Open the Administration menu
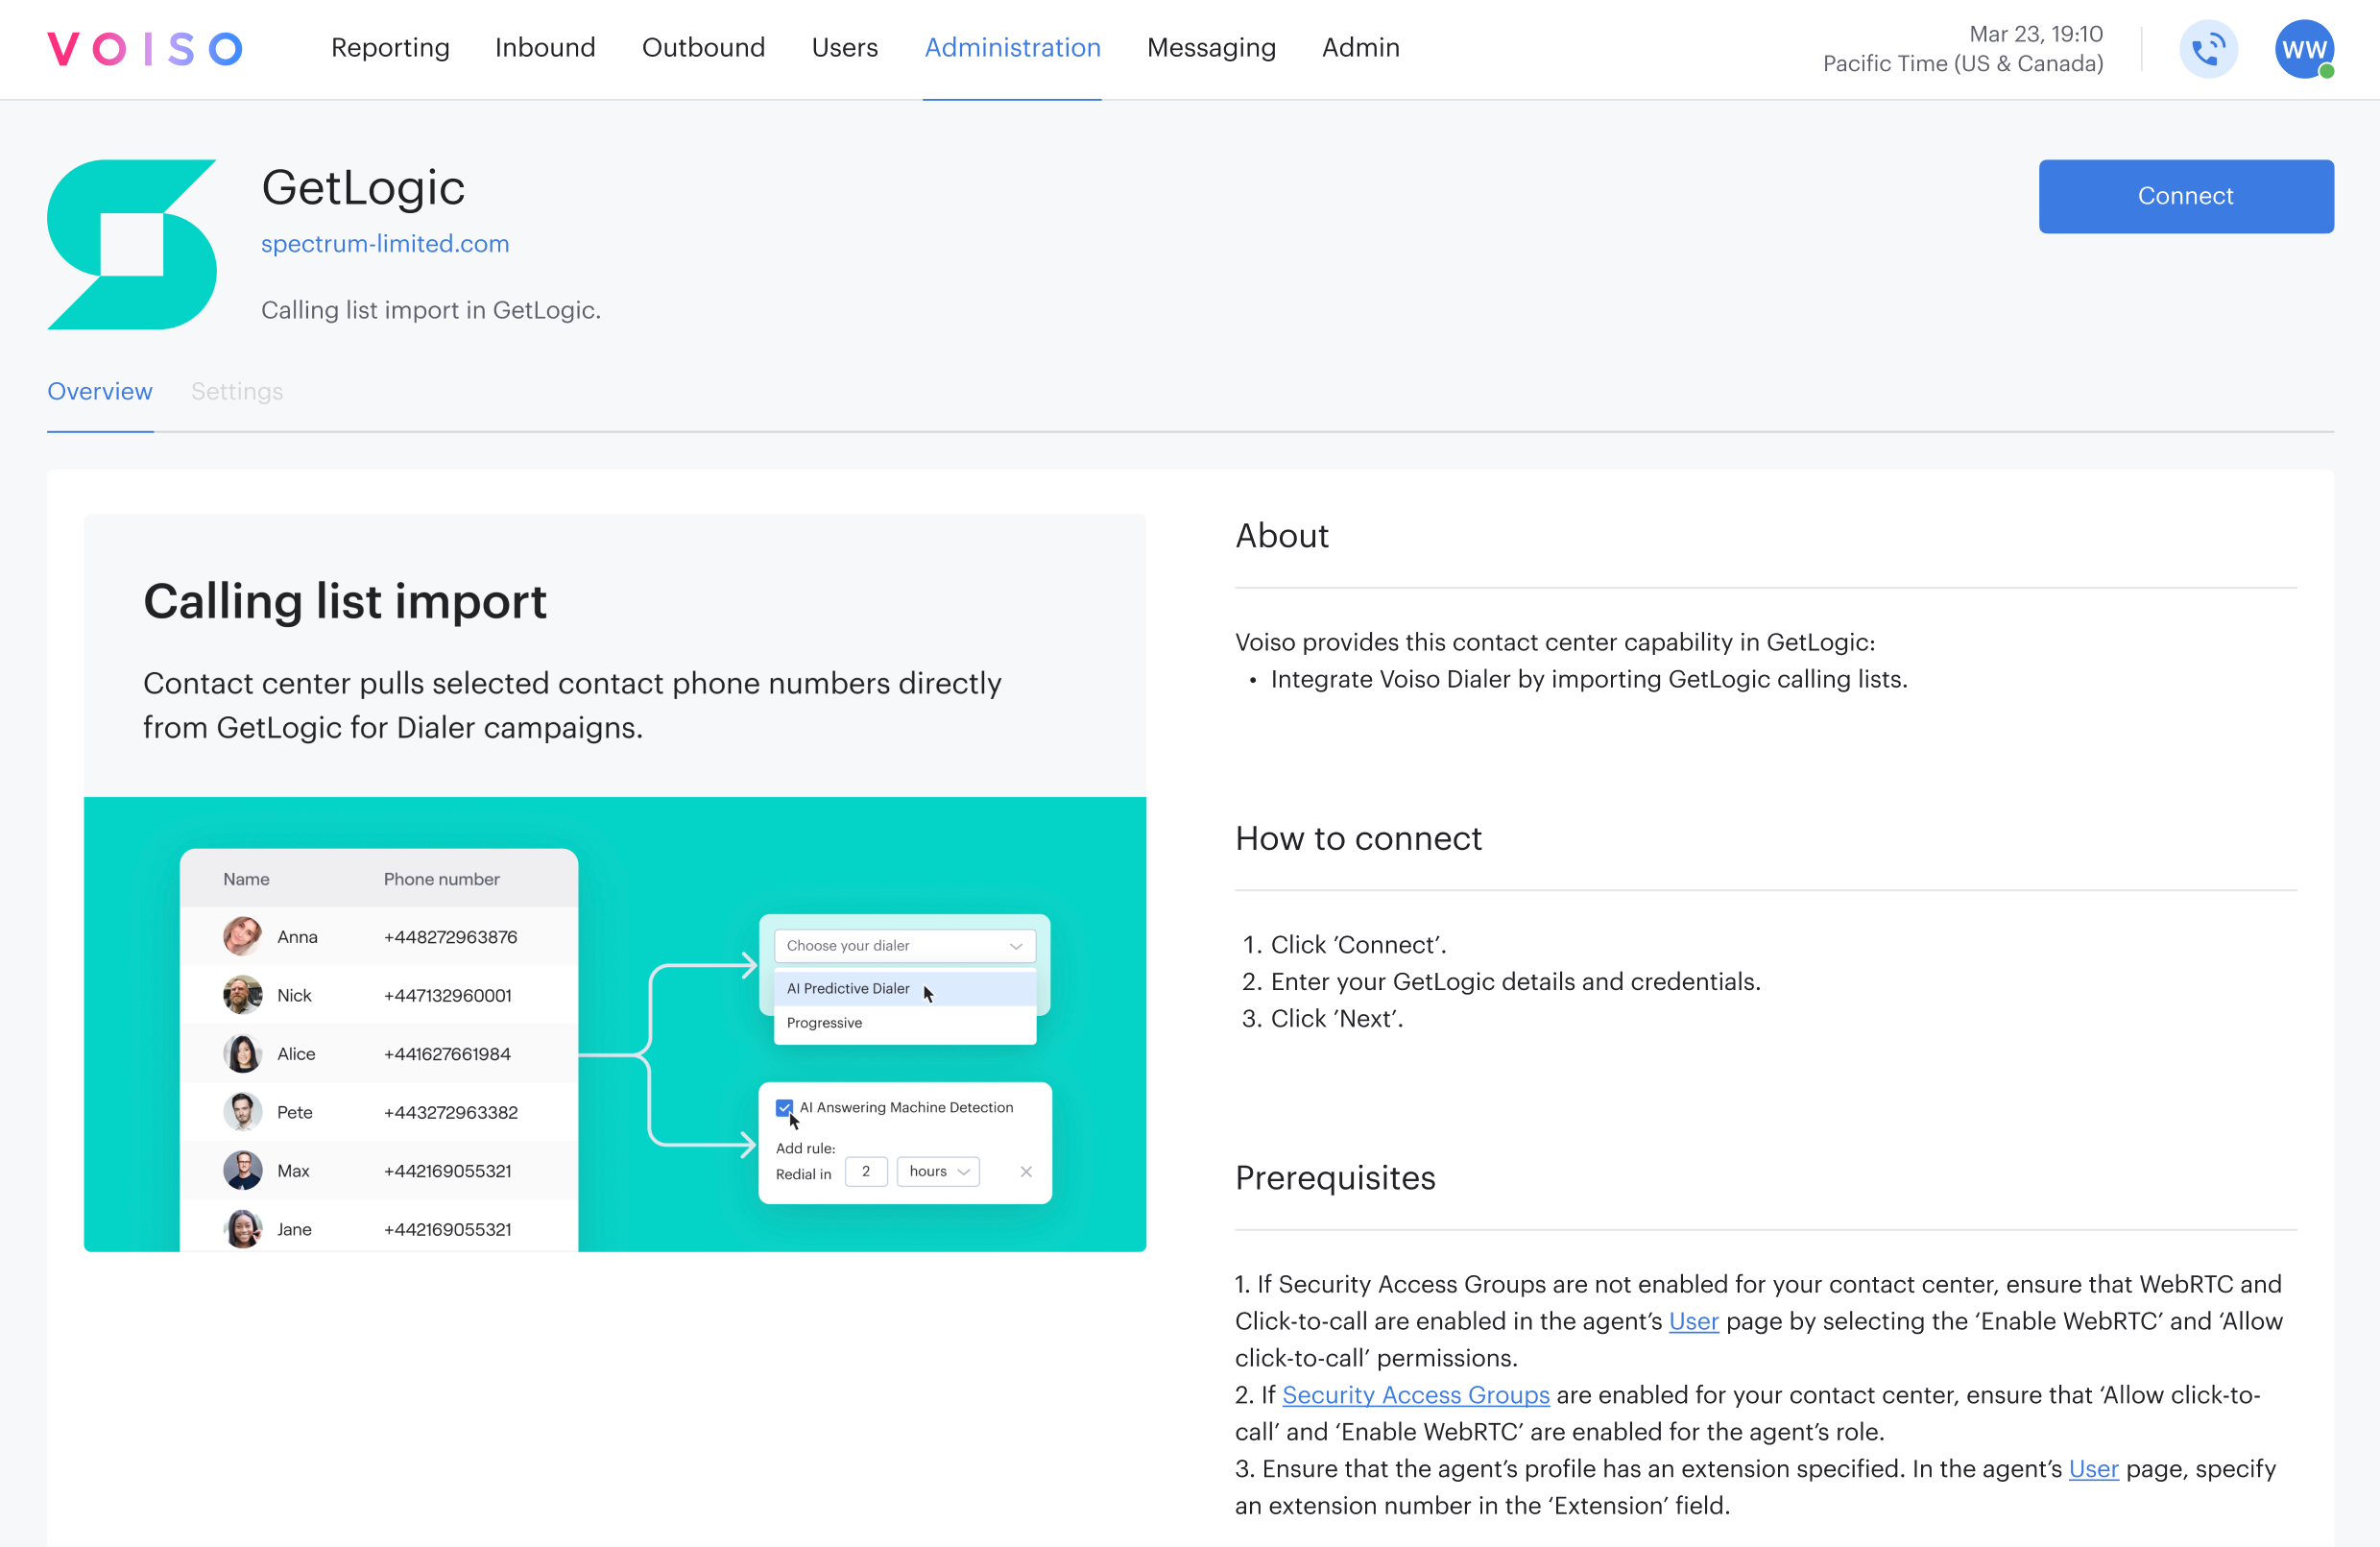Screen dimensions: 2380x1547 pyautogui.click(x=1012, y=48)
